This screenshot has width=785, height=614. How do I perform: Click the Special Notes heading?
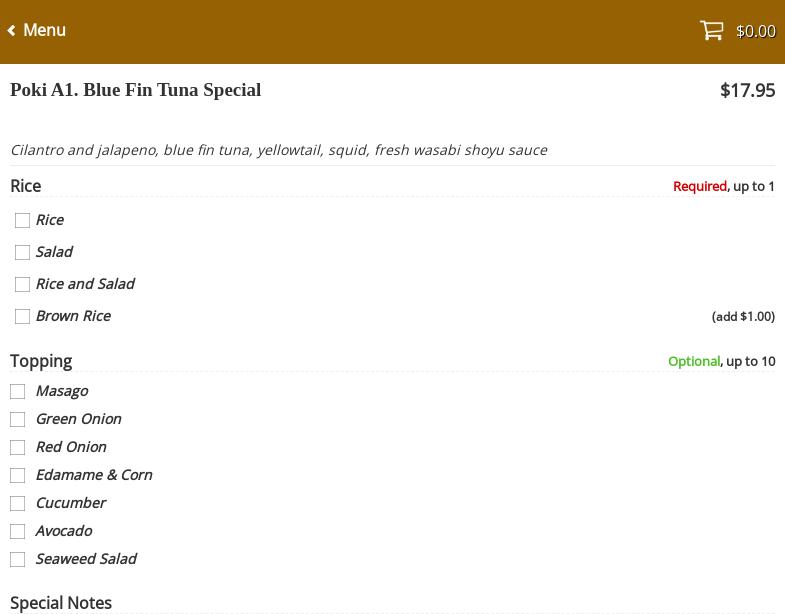tap(61, 603)
